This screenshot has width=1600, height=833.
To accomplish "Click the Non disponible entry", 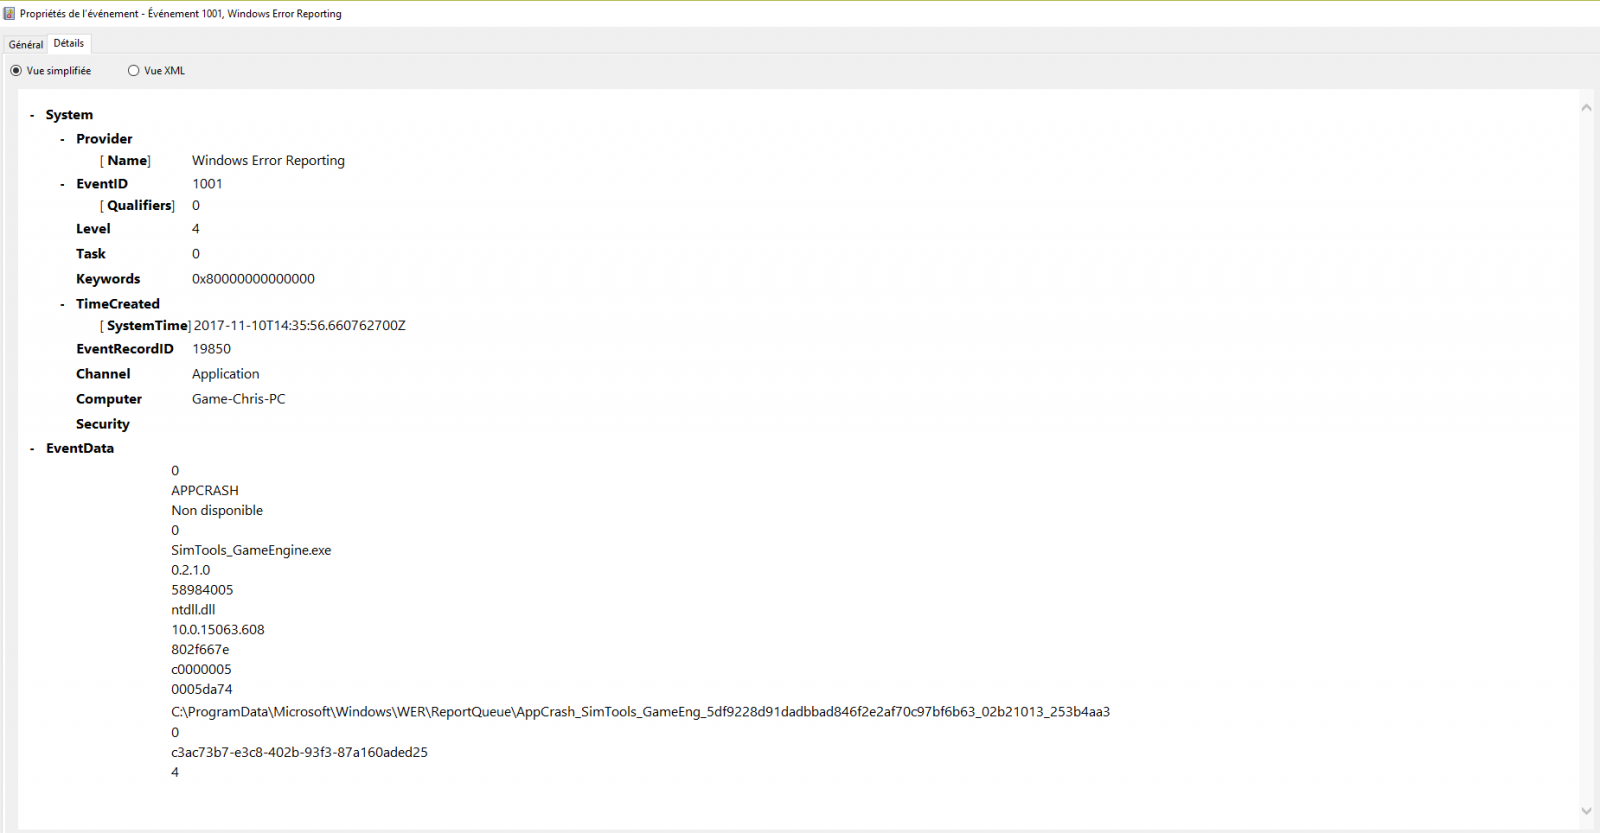I will (217, 511).
